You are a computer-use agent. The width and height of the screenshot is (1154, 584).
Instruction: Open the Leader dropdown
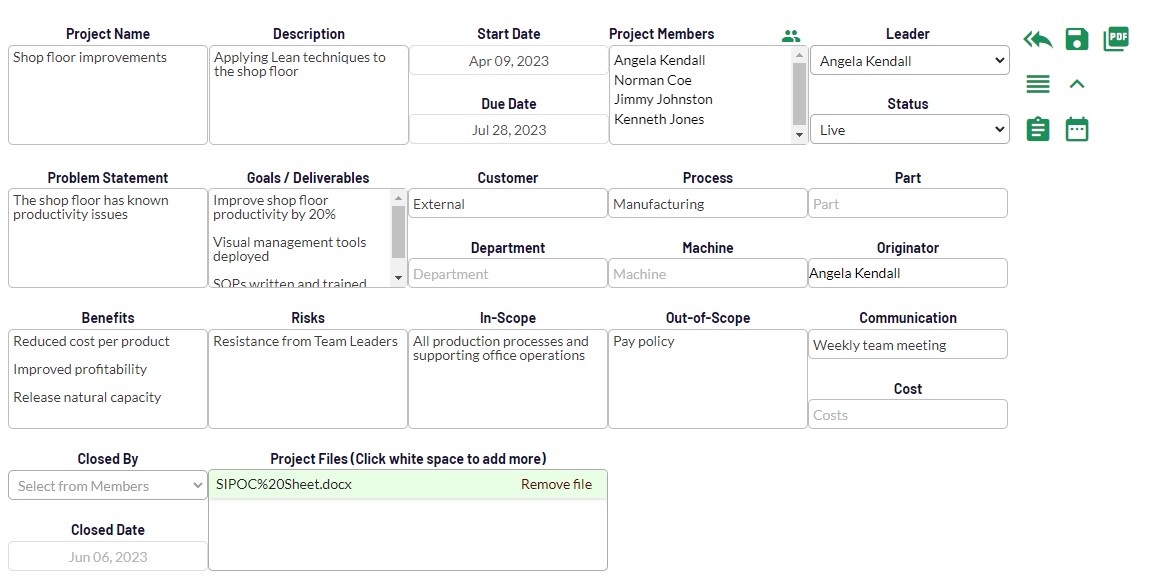coord(909,61)
